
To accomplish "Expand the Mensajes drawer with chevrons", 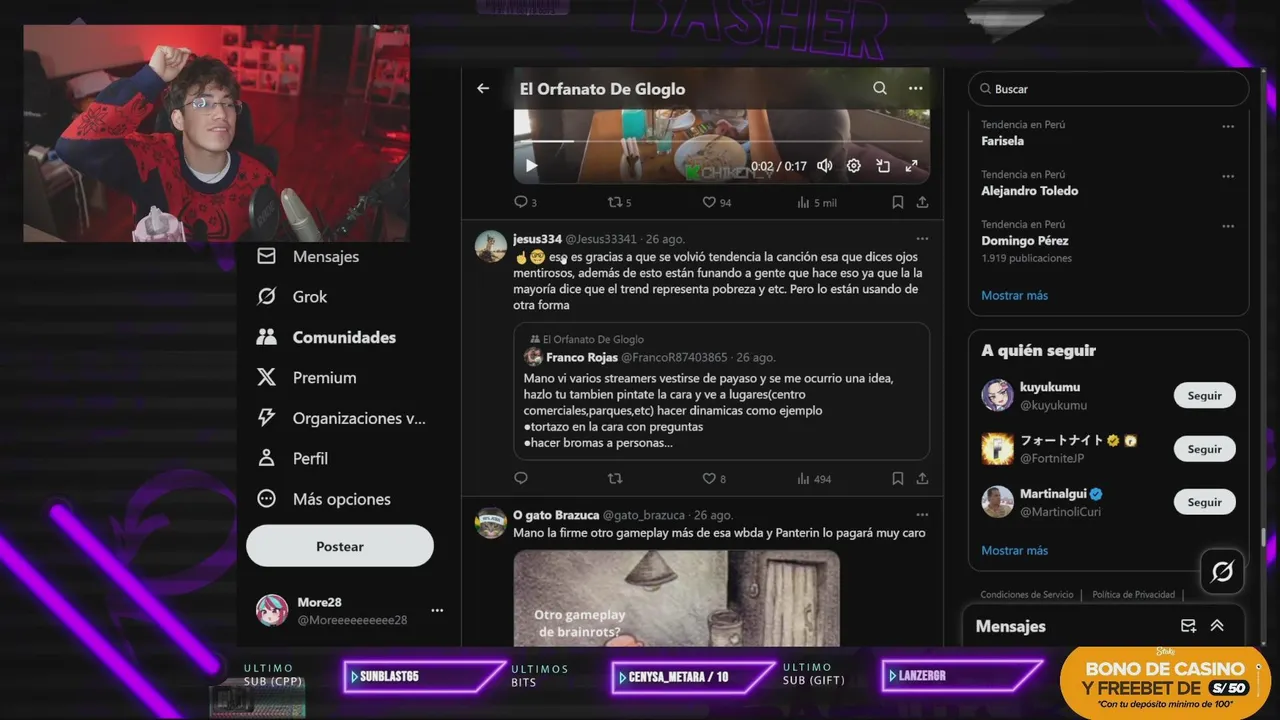I will (1217, 626).
